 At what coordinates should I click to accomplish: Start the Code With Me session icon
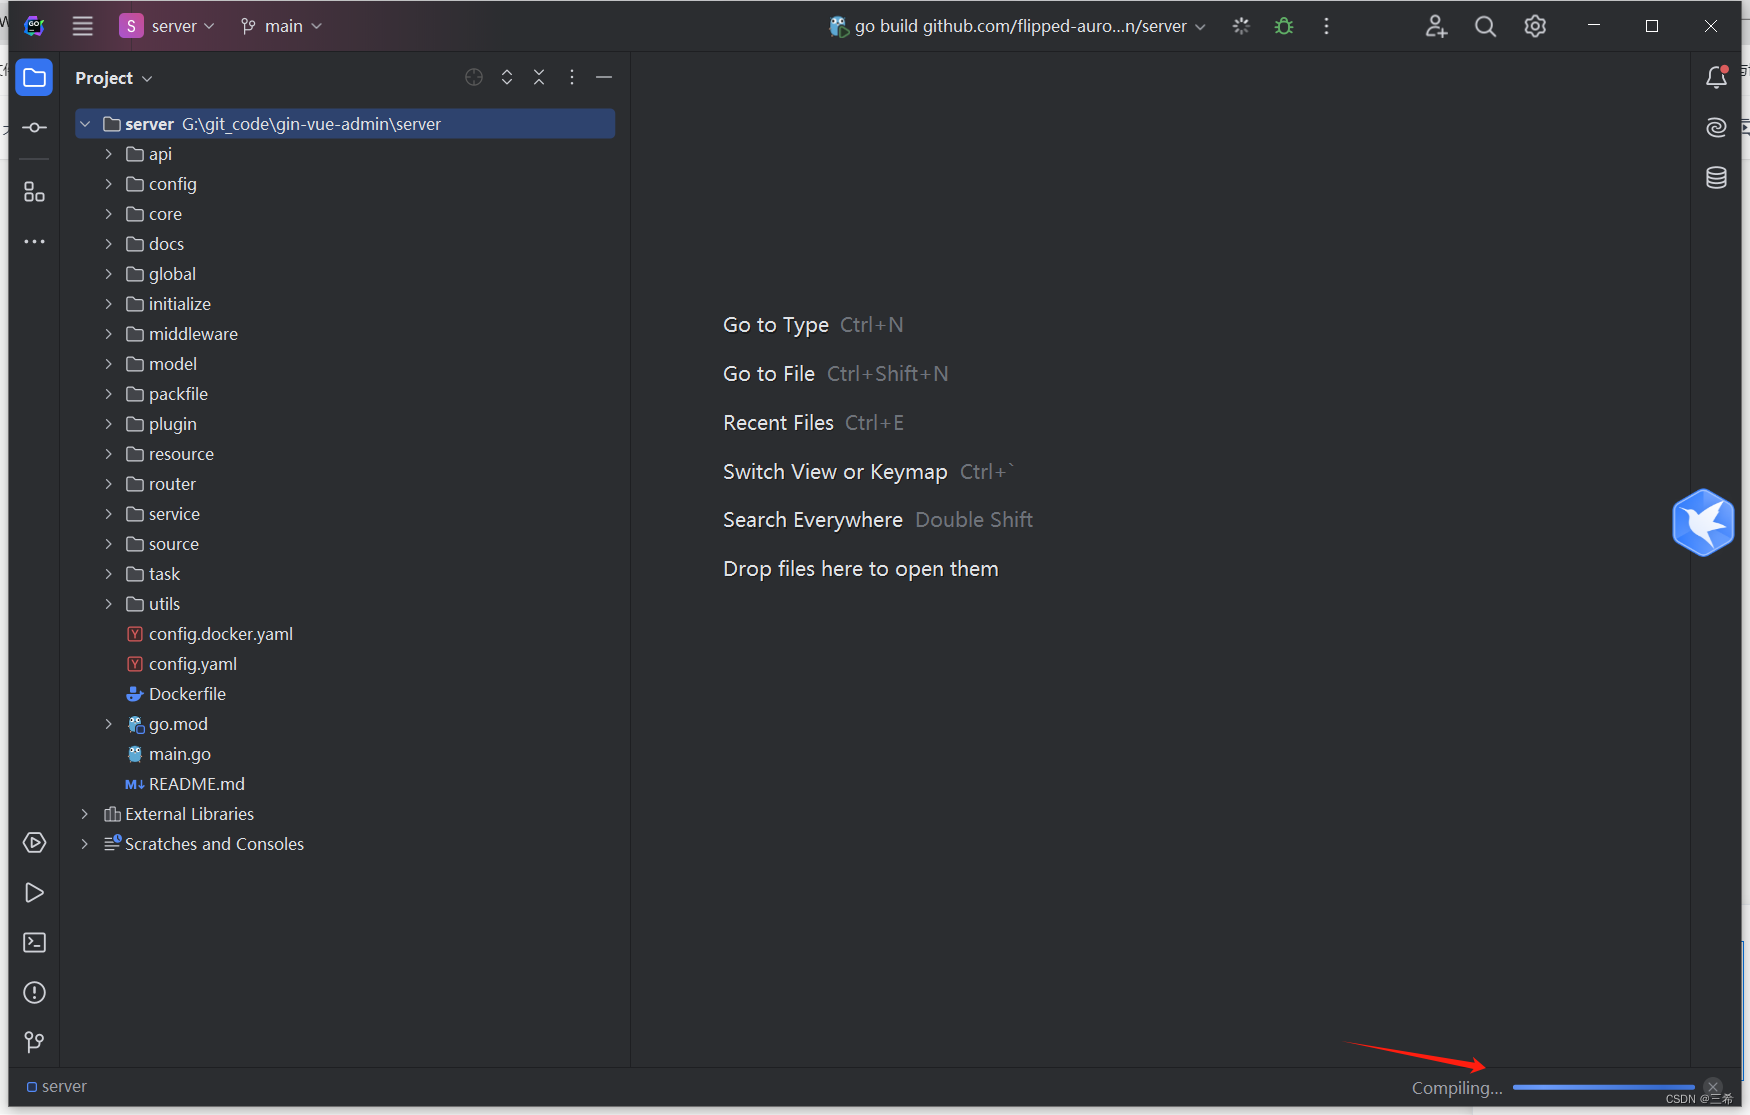[1436, 26]
